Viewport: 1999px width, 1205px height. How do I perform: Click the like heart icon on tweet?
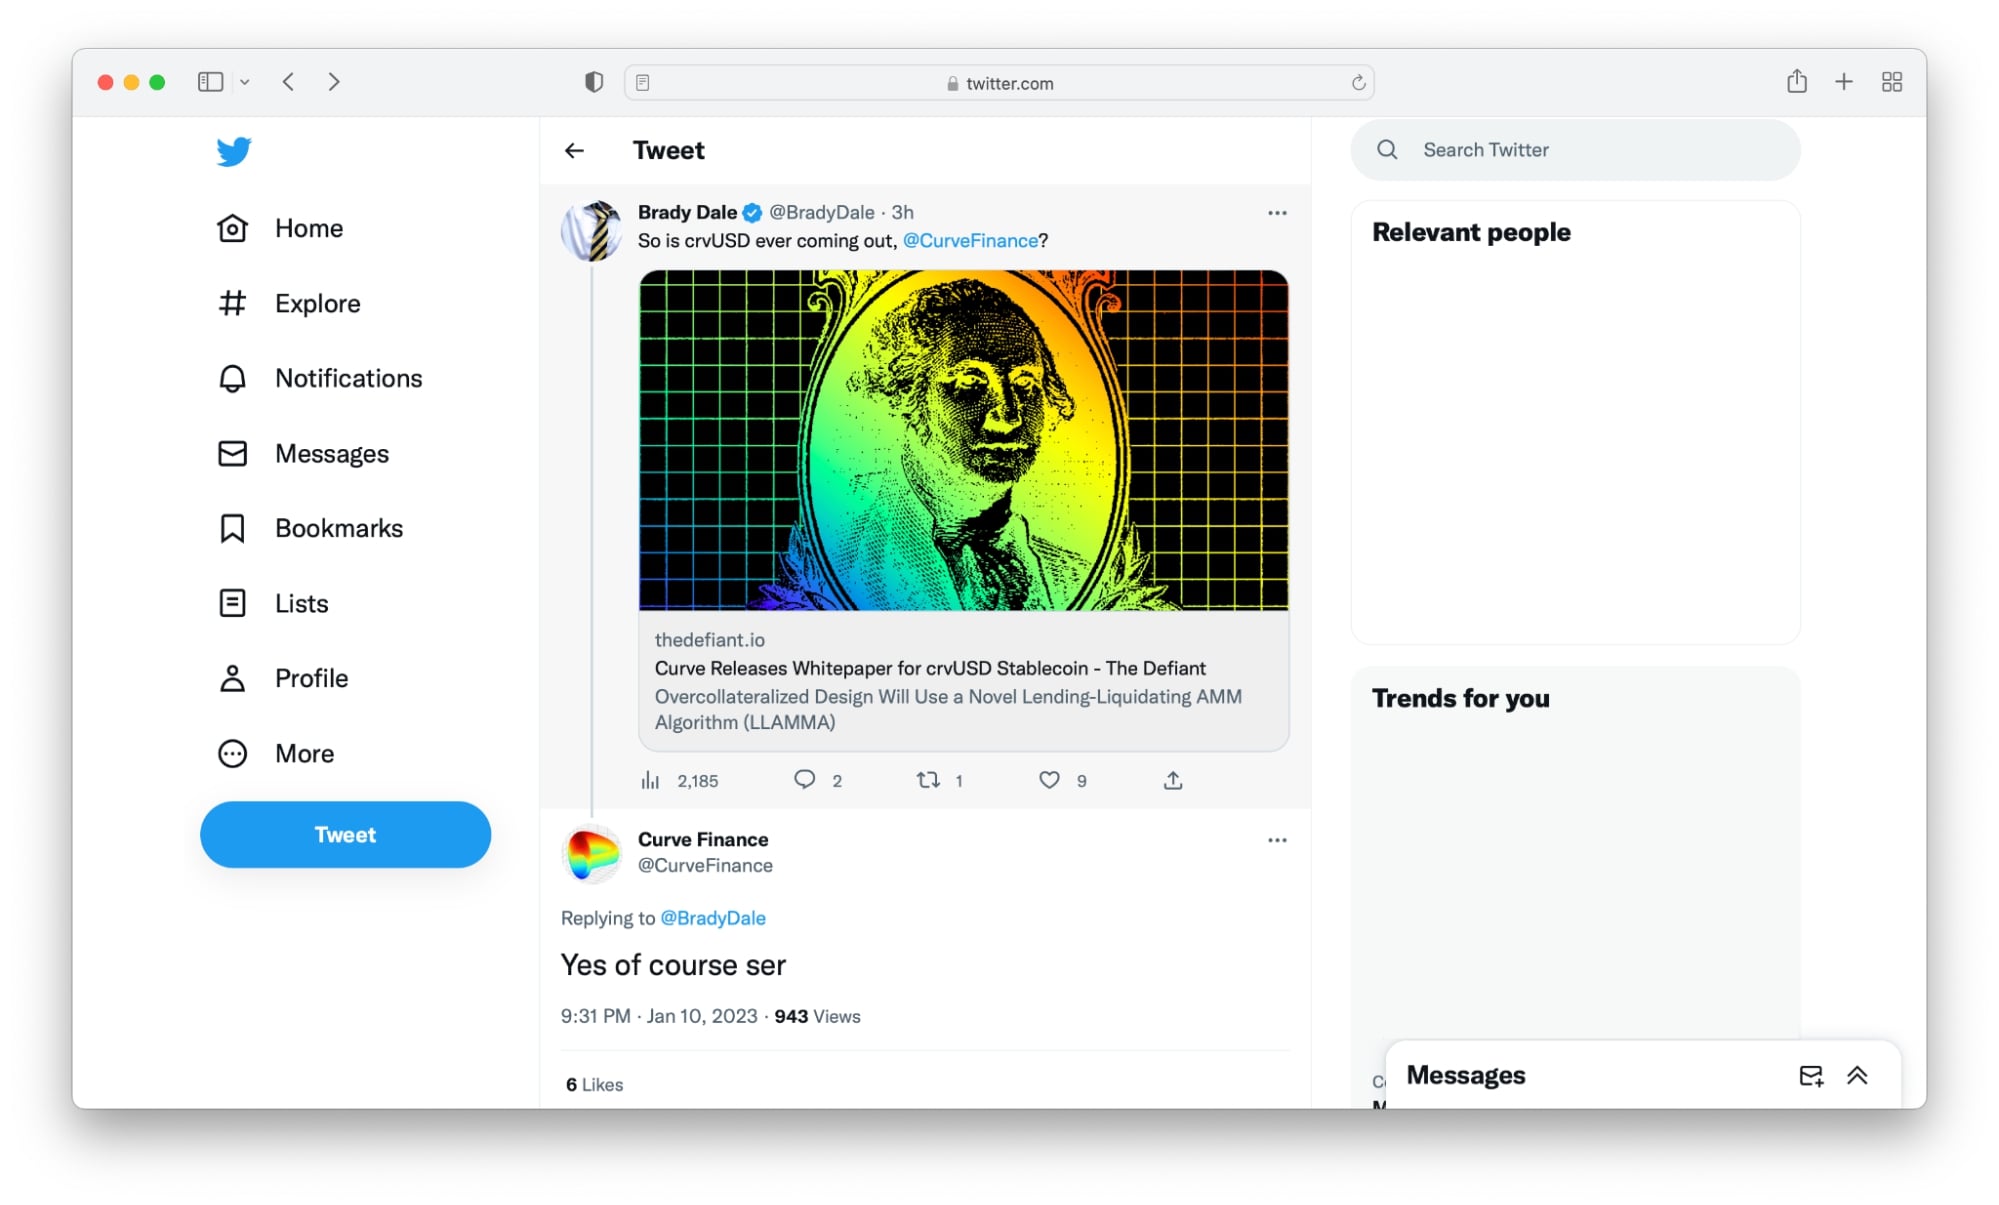(x=1049, y=781)
